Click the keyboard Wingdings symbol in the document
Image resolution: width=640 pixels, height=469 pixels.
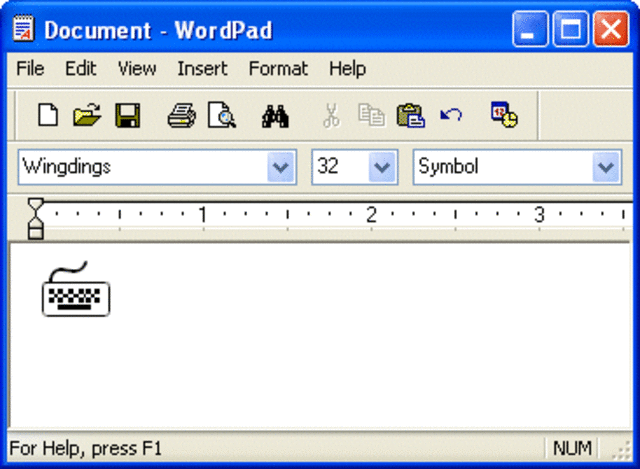pyautogui.click(x=76, y=289)
